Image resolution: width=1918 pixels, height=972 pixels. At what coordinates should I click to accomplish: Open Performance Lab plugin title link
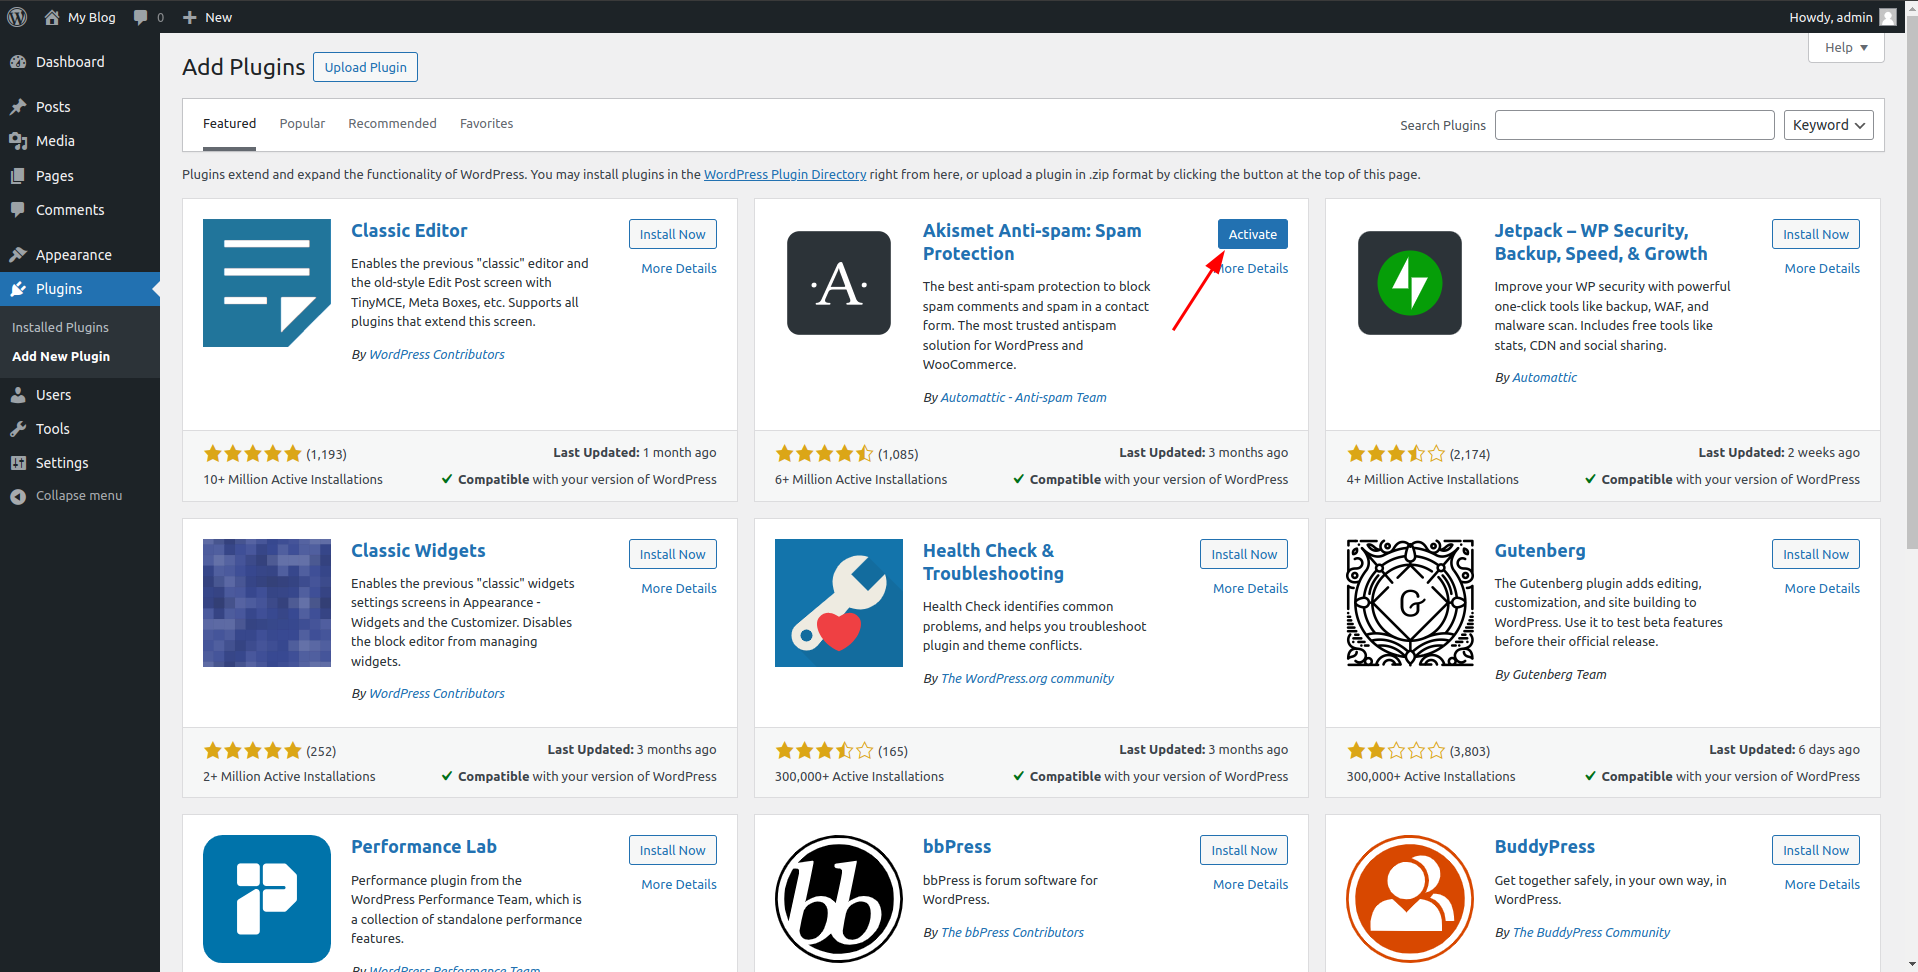(x=424, y=846)
